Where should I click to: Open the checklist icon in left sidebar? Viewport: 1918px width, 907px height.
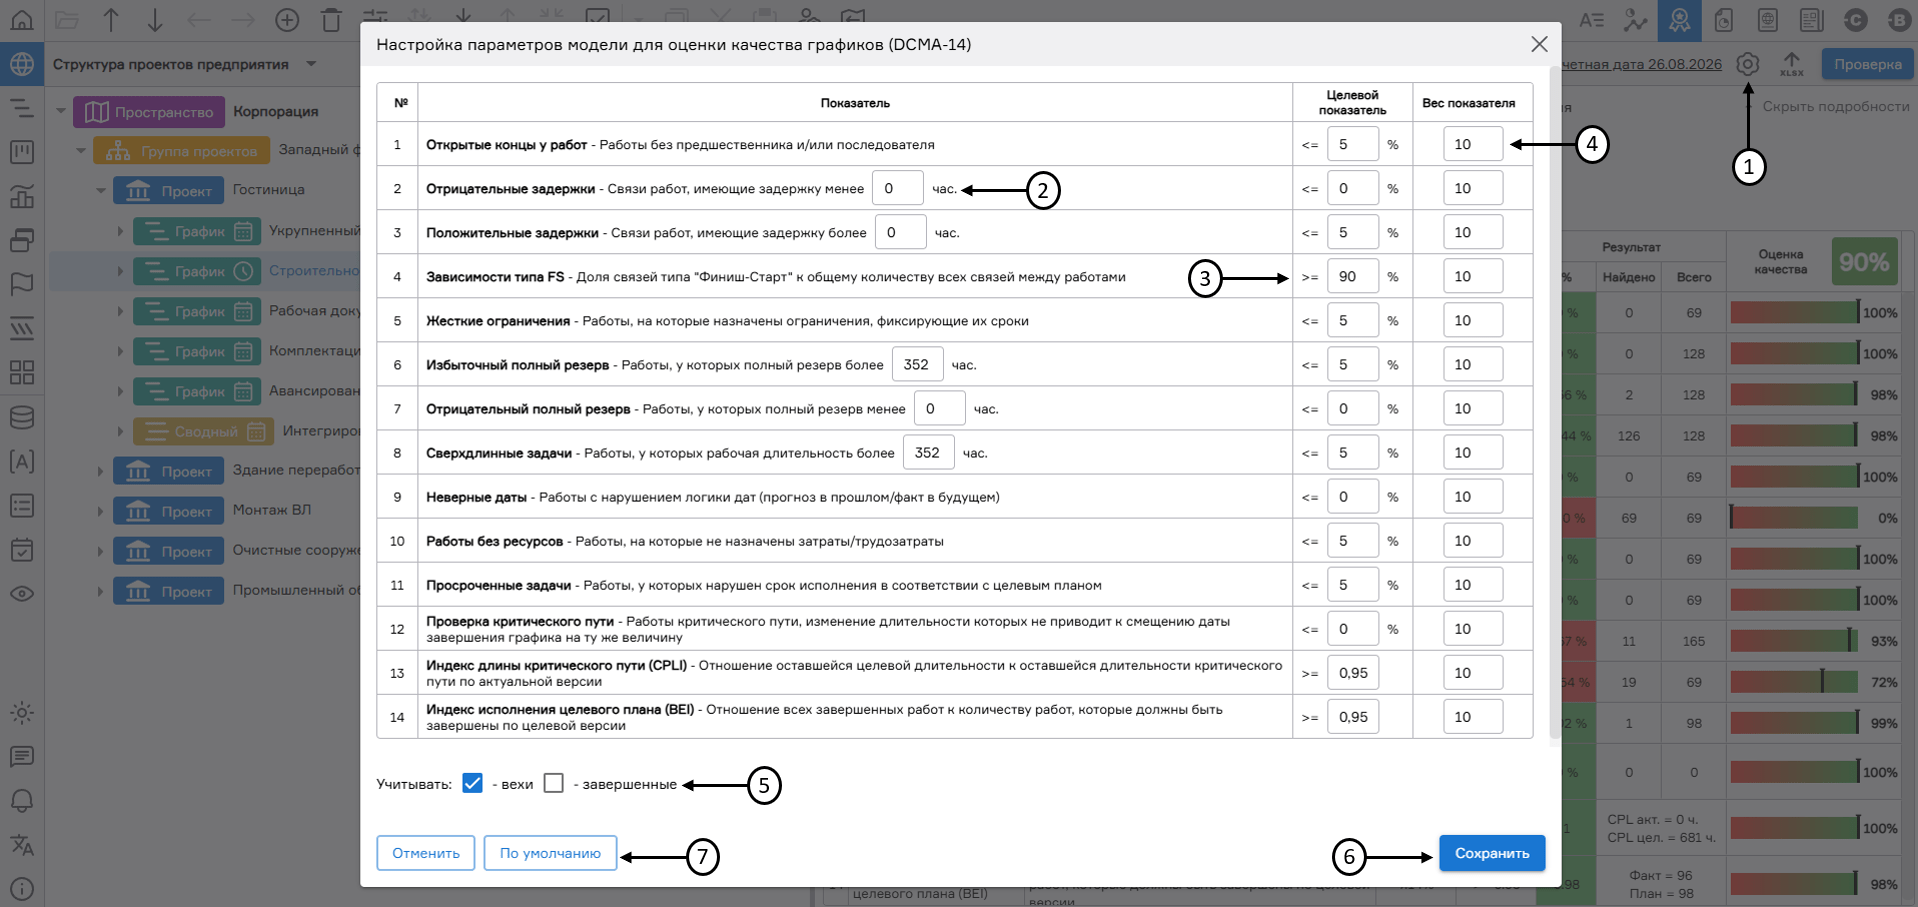(x=22, y=505)
